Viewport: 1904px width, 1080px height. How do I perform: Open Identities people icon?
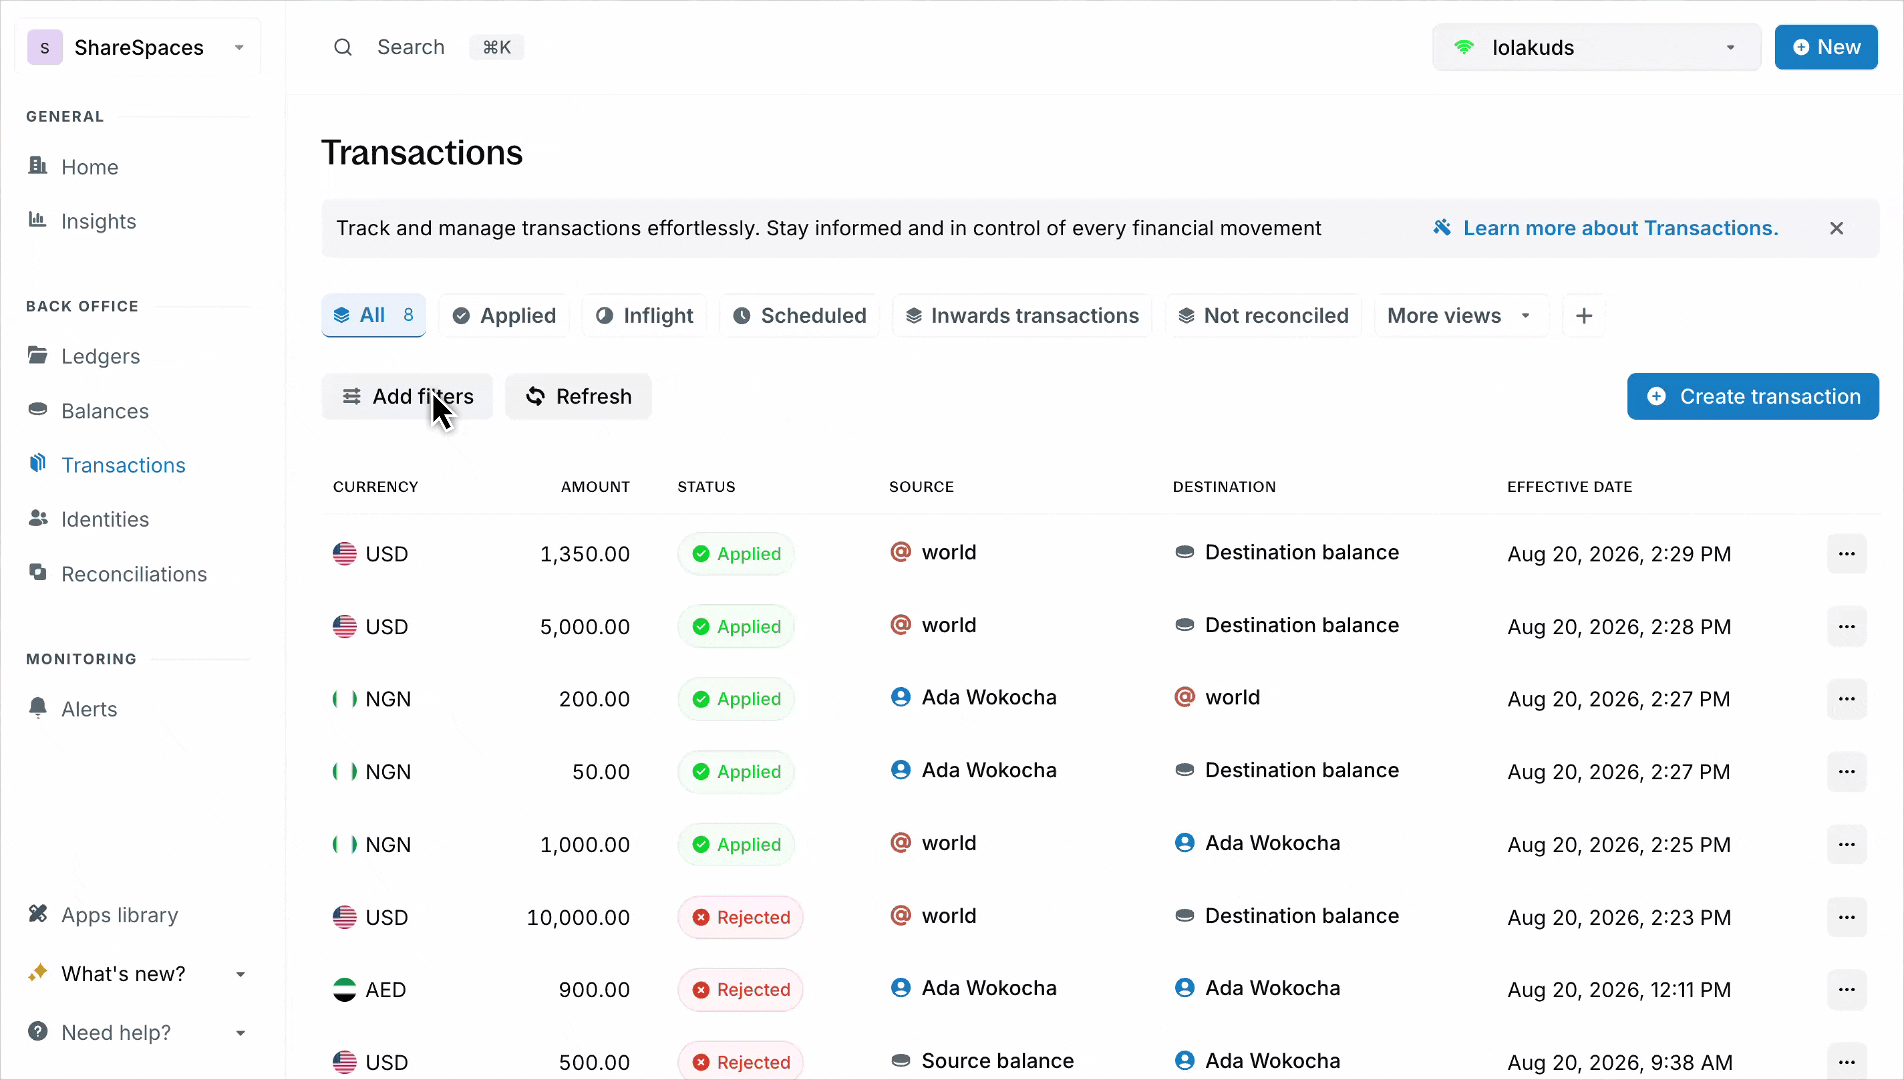tap(38, 518)
